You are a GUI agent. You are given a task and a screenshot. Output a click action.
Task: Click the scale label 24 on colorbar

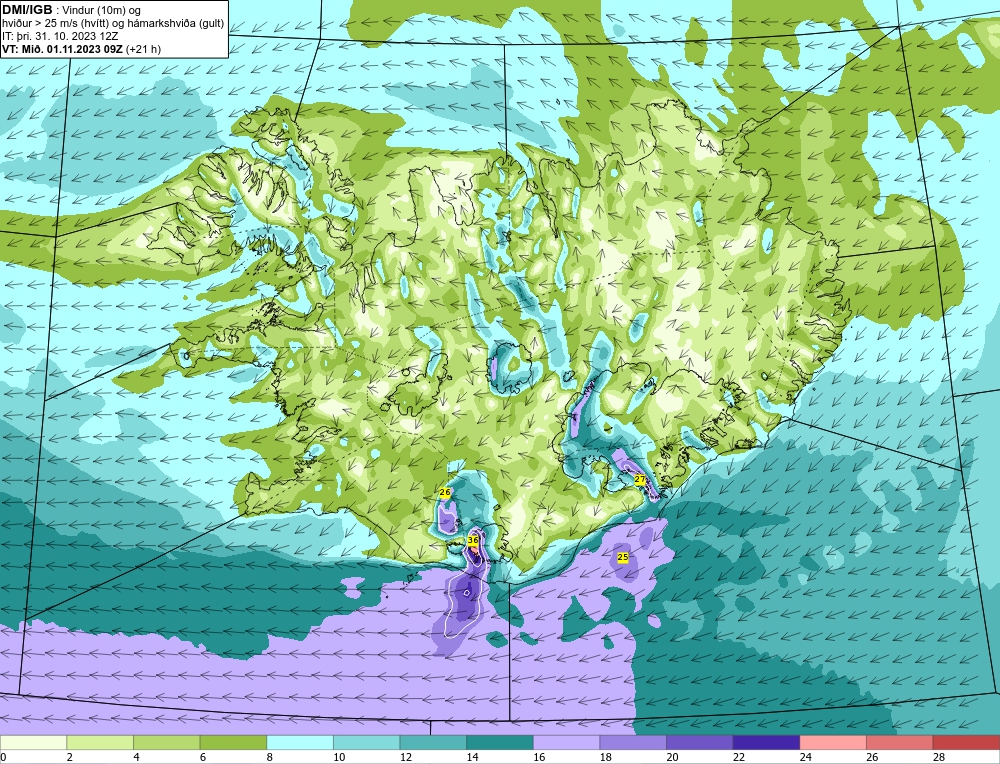point(805,757)
